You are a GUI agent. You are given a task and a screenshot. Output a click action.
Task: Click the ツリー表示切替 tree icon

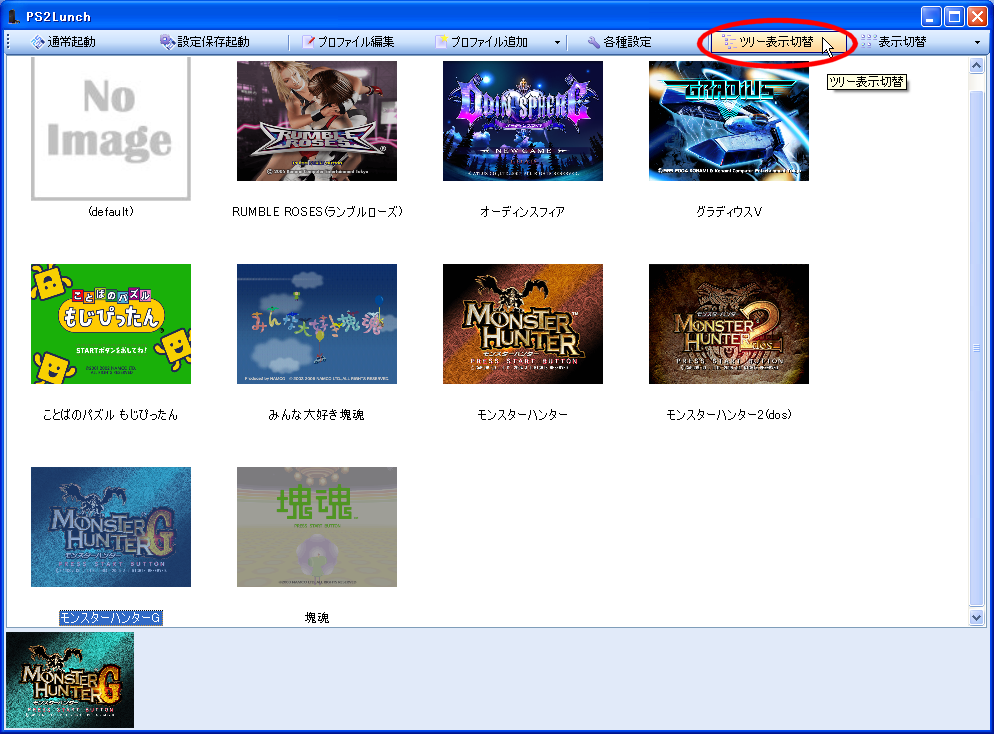[730, 42]
